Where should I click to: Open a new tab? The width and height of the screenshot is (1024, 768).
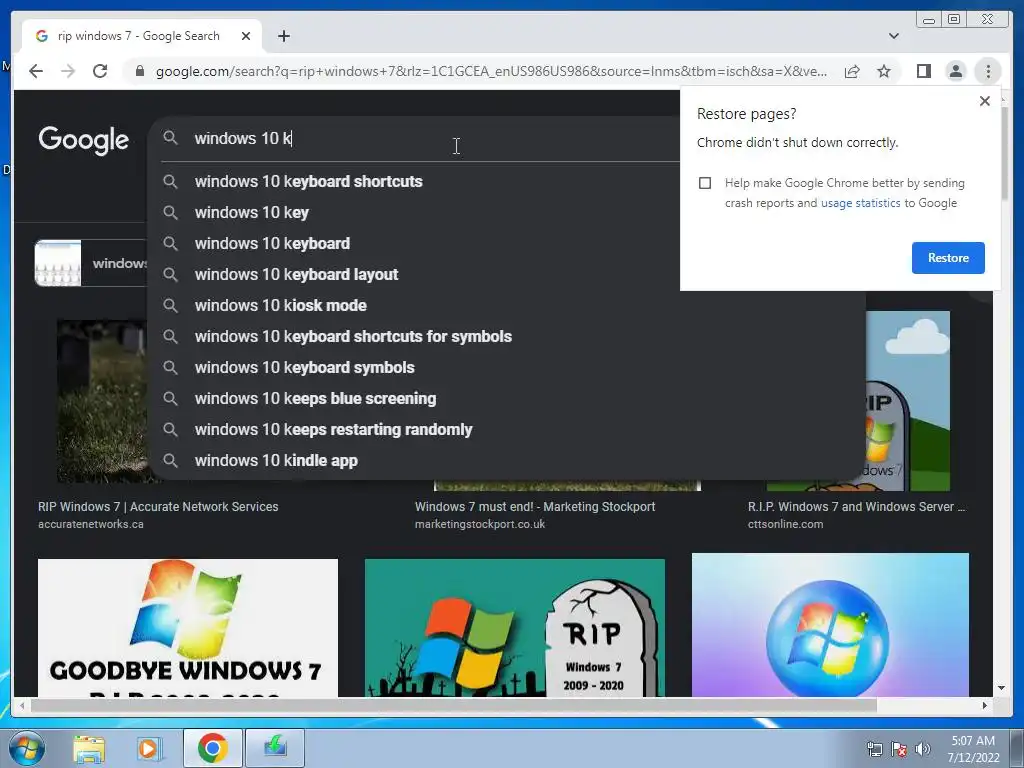[x=283, y=36]
